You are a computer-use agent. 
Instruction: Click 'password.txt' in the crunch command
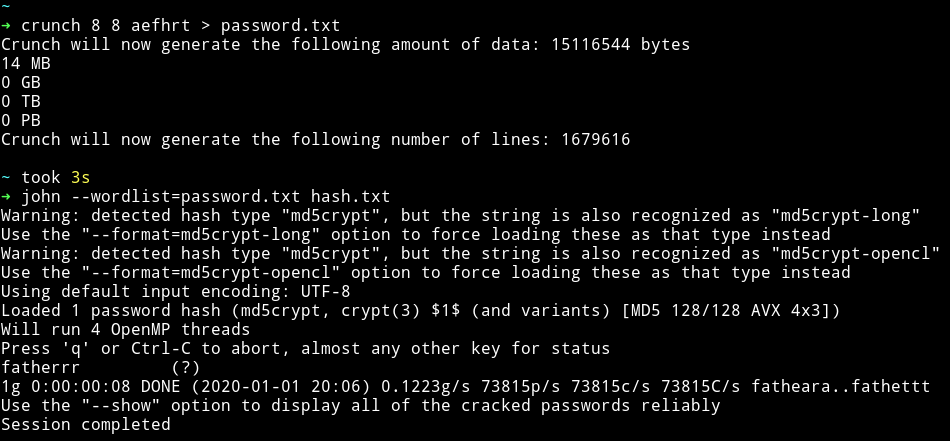point(281,26)
